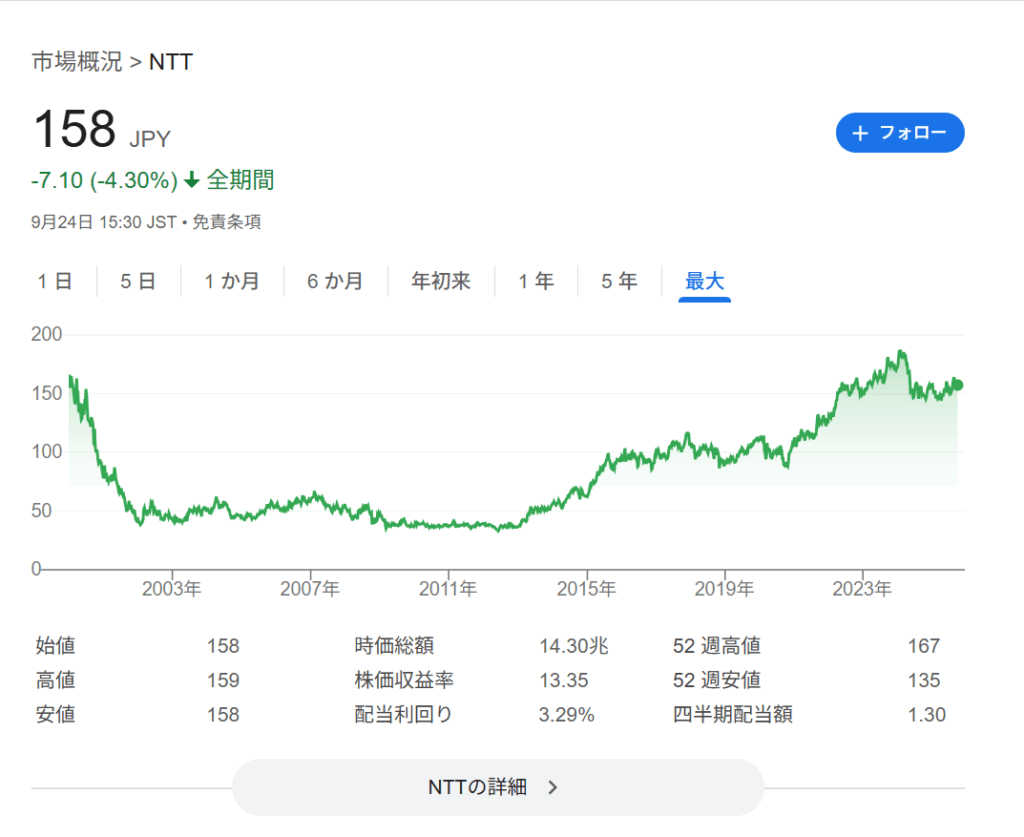The width and height of the screenshot is (1024, 837).
Task: Open NTTの詳細 details button
Action: pos(497,787)
